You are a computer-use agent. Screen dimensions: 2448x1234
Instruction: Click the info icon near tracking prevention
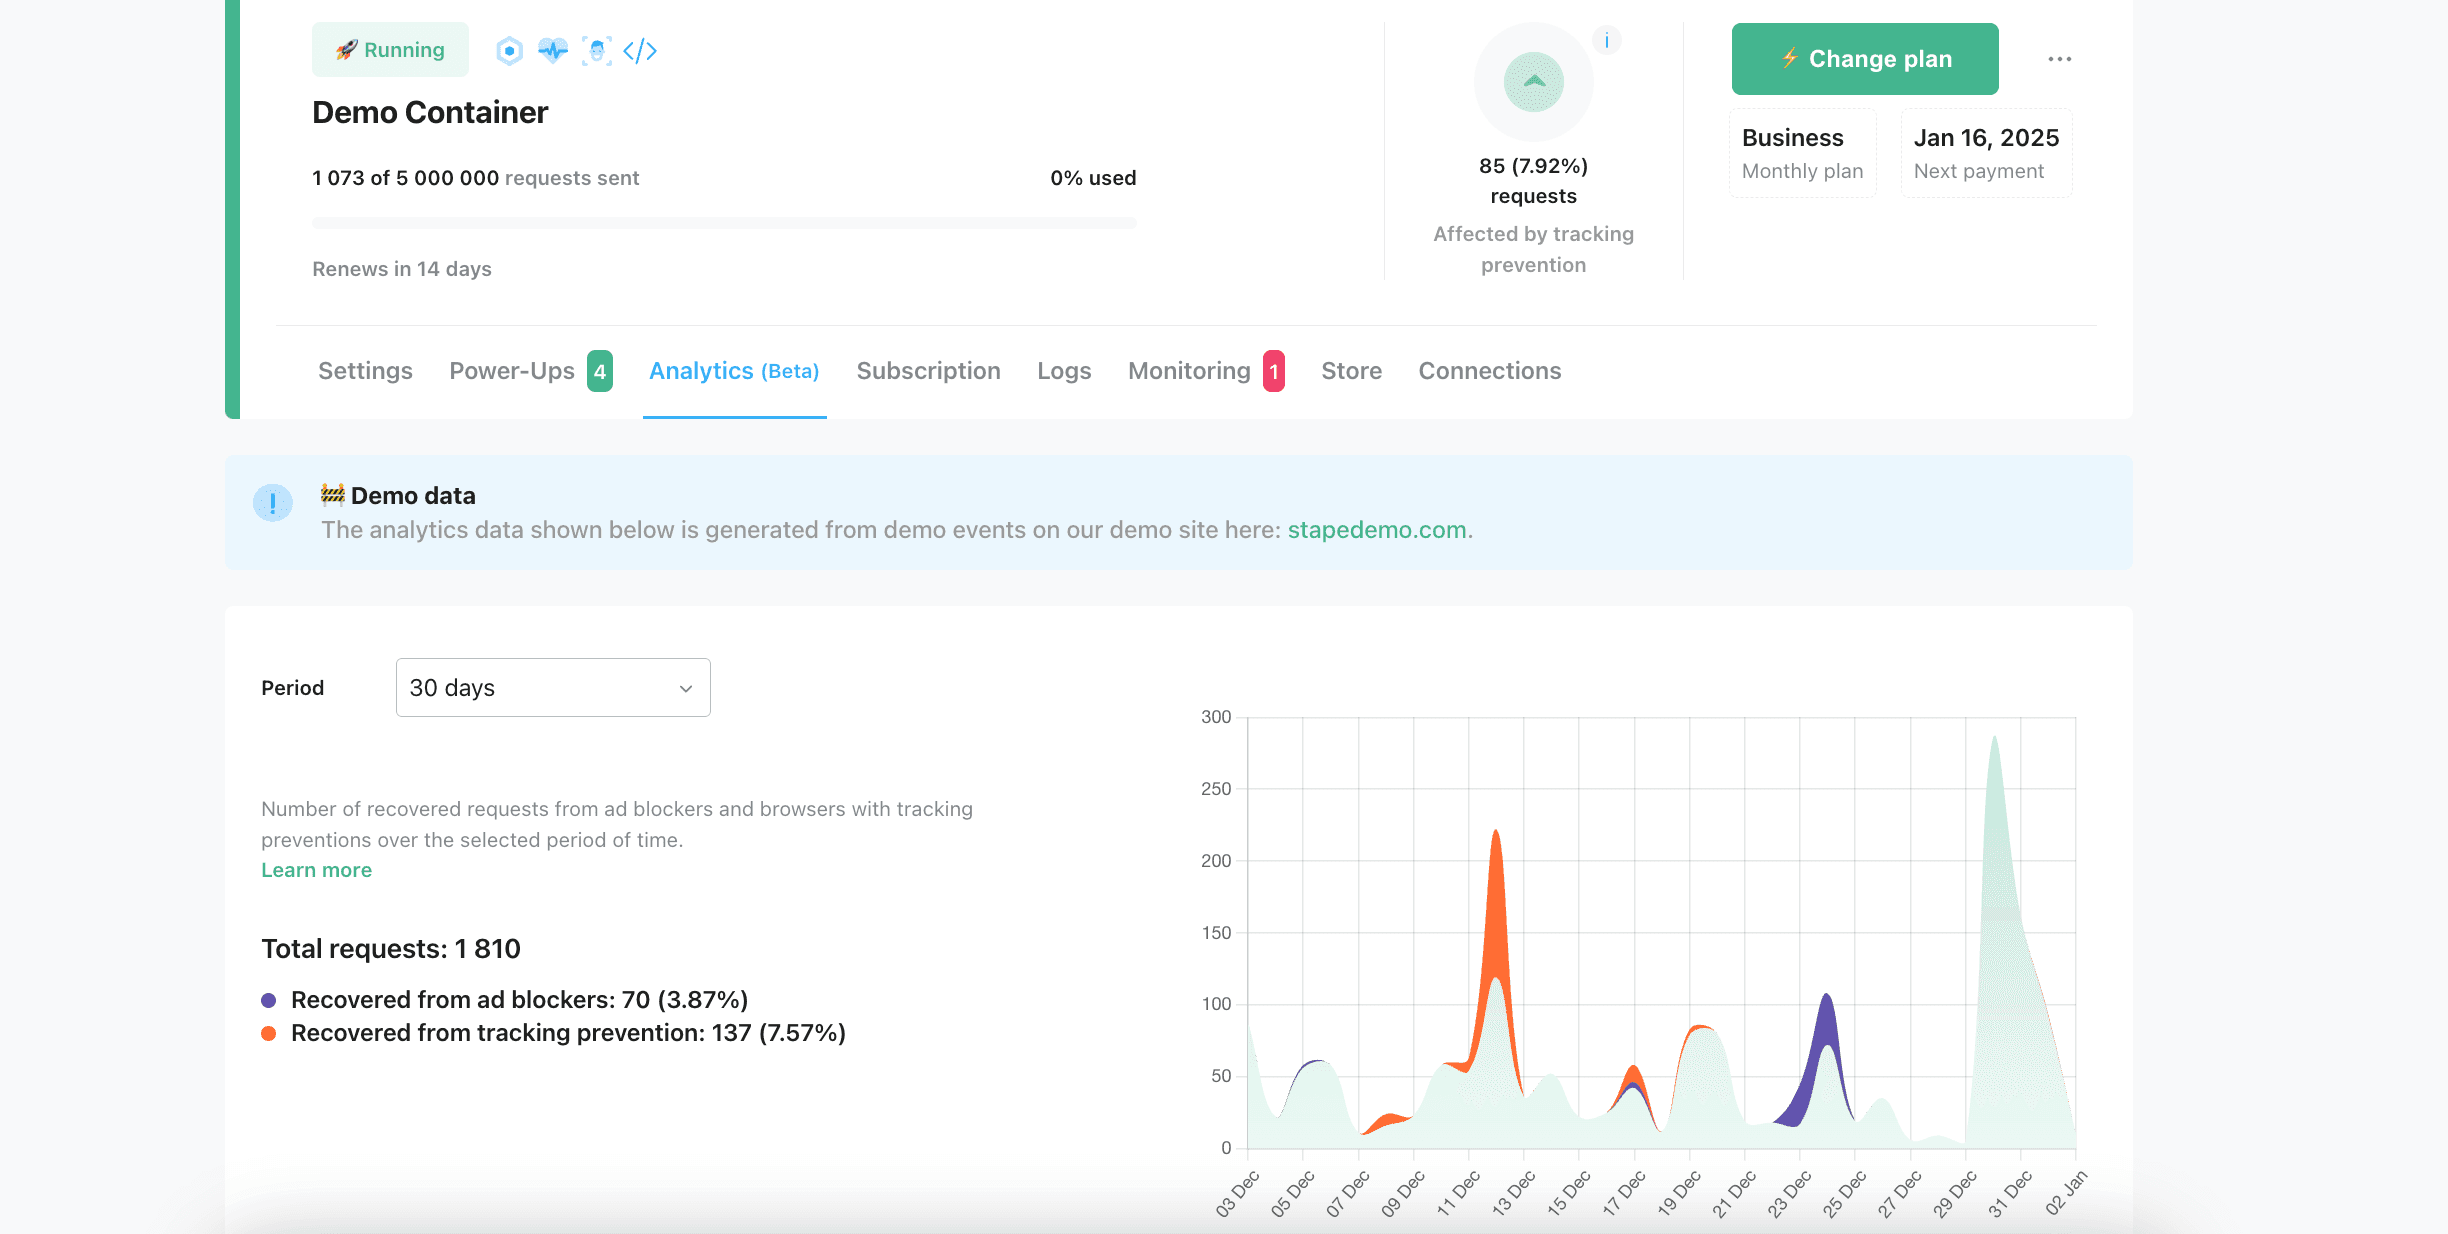pyautogui.click(x=1606, y=41)
